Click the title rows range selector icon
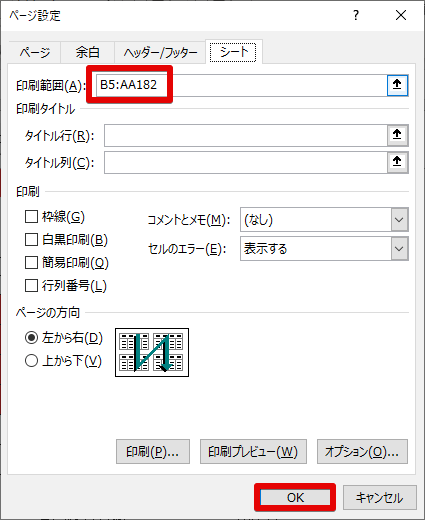The image size is (425, 520). click(397, 135)
